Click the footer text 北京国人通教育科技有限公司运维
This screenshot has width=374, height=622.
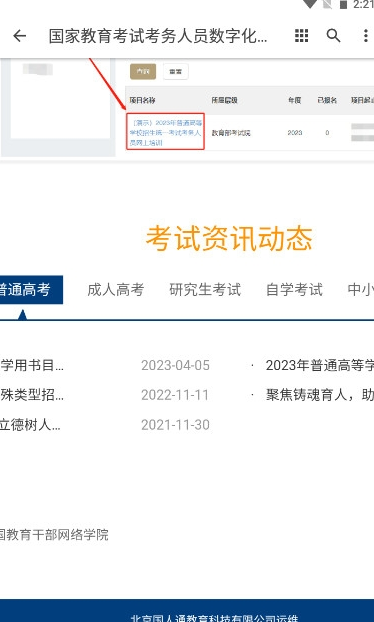point(214,618)
